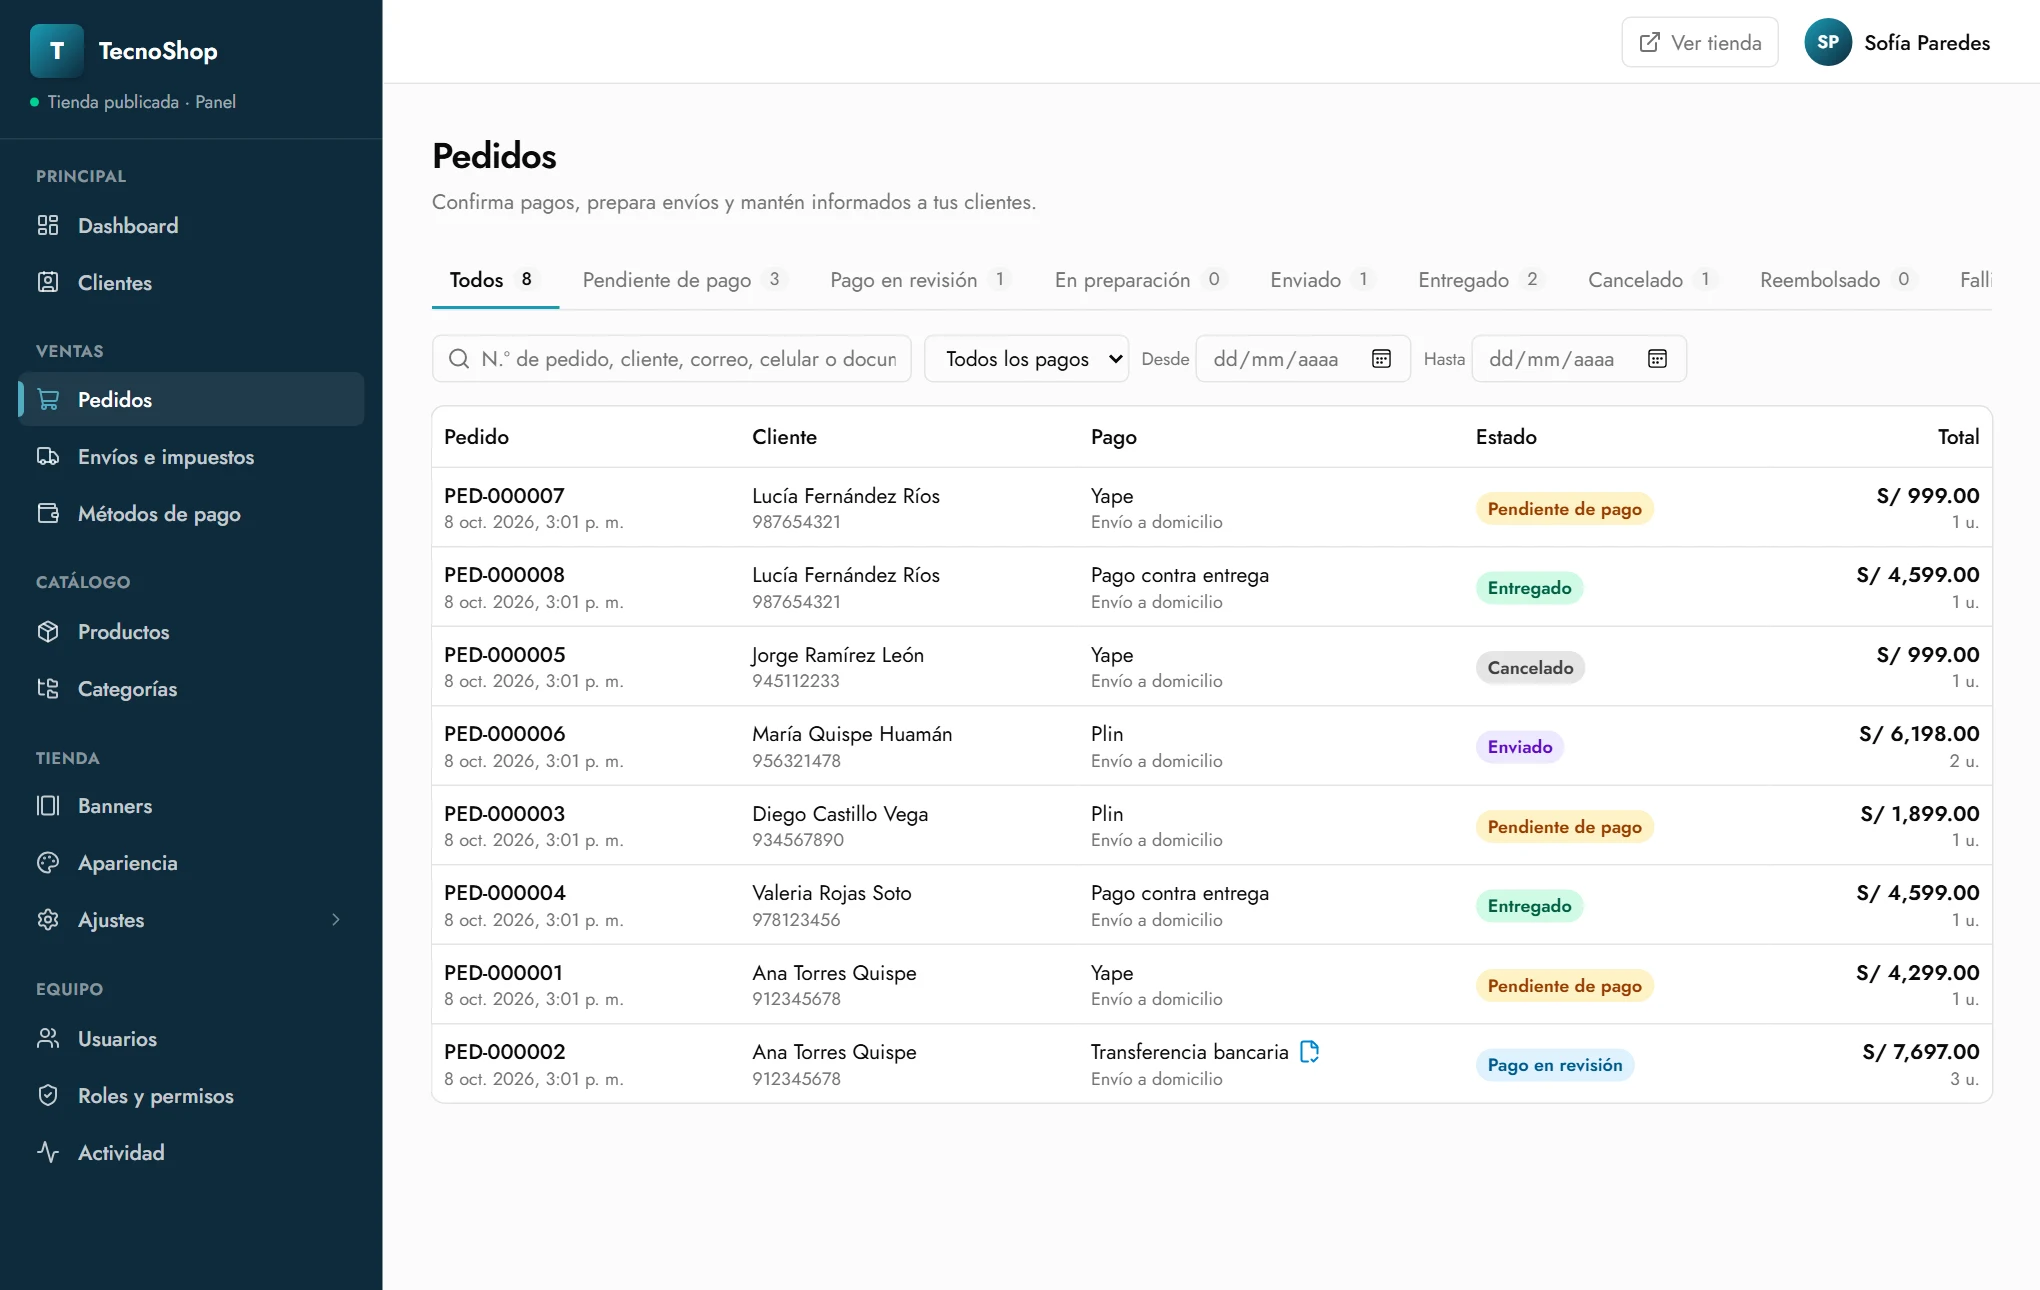Click the Pedidos cart icon
Screen dimensions: 2040x1290
pos(48,399)
